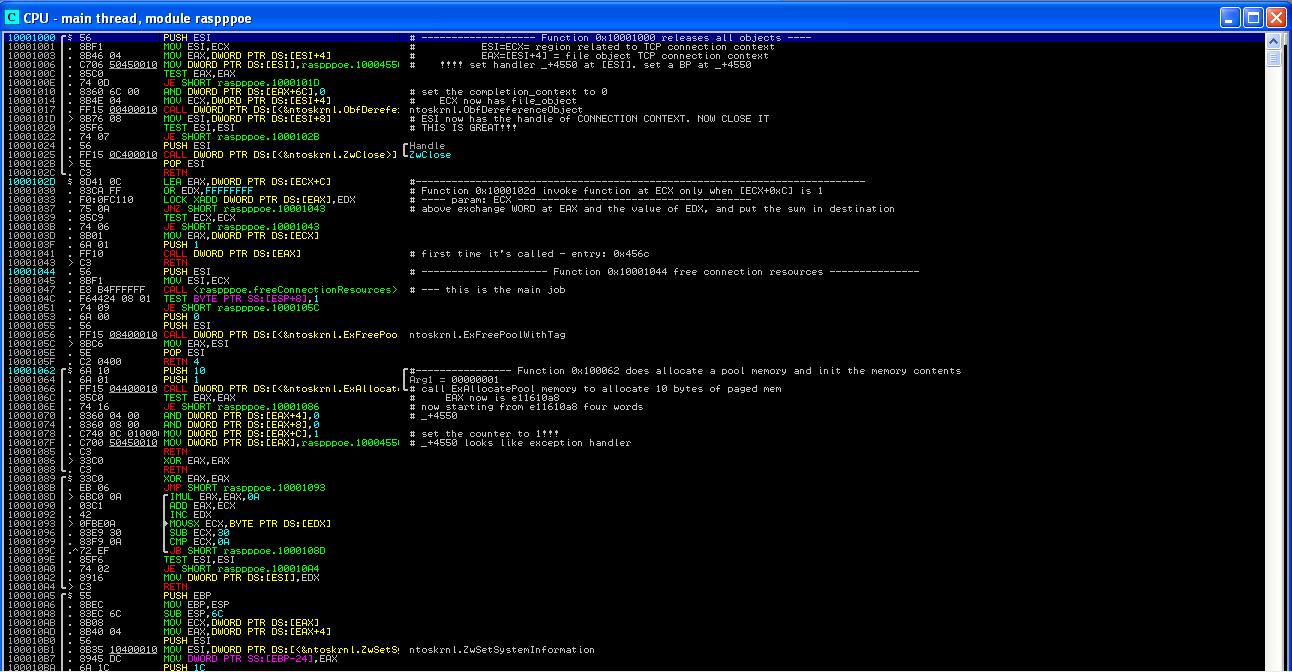1292x672 pixels.
Task: Click comment '_+4550 looks like exception handler'
Action: click(526, 443)
